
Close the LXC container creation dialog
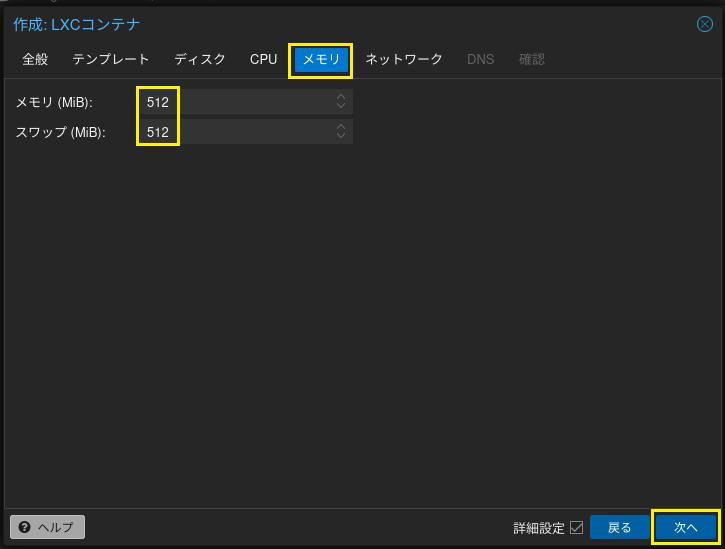pos(705,24)
